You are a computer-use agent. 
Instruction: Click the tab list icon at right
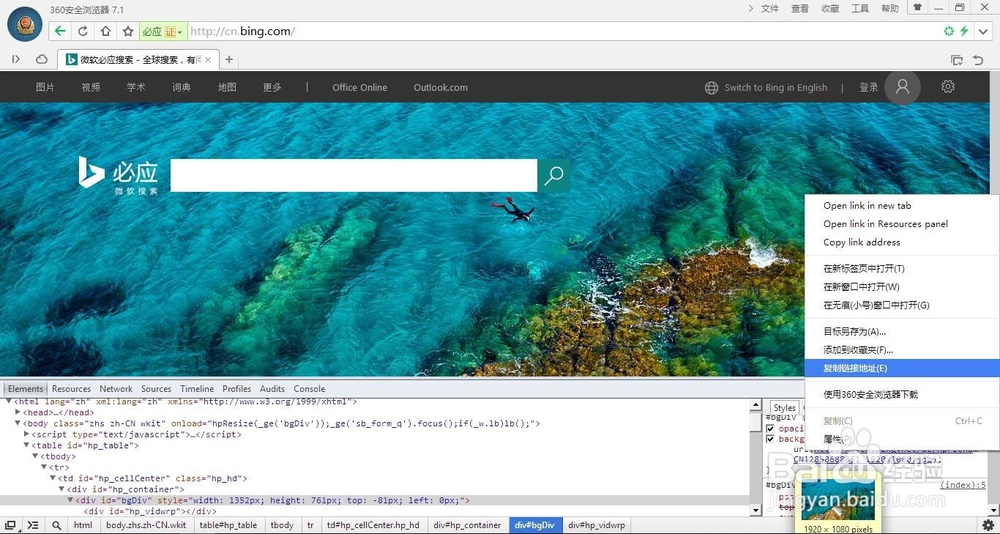957,60
